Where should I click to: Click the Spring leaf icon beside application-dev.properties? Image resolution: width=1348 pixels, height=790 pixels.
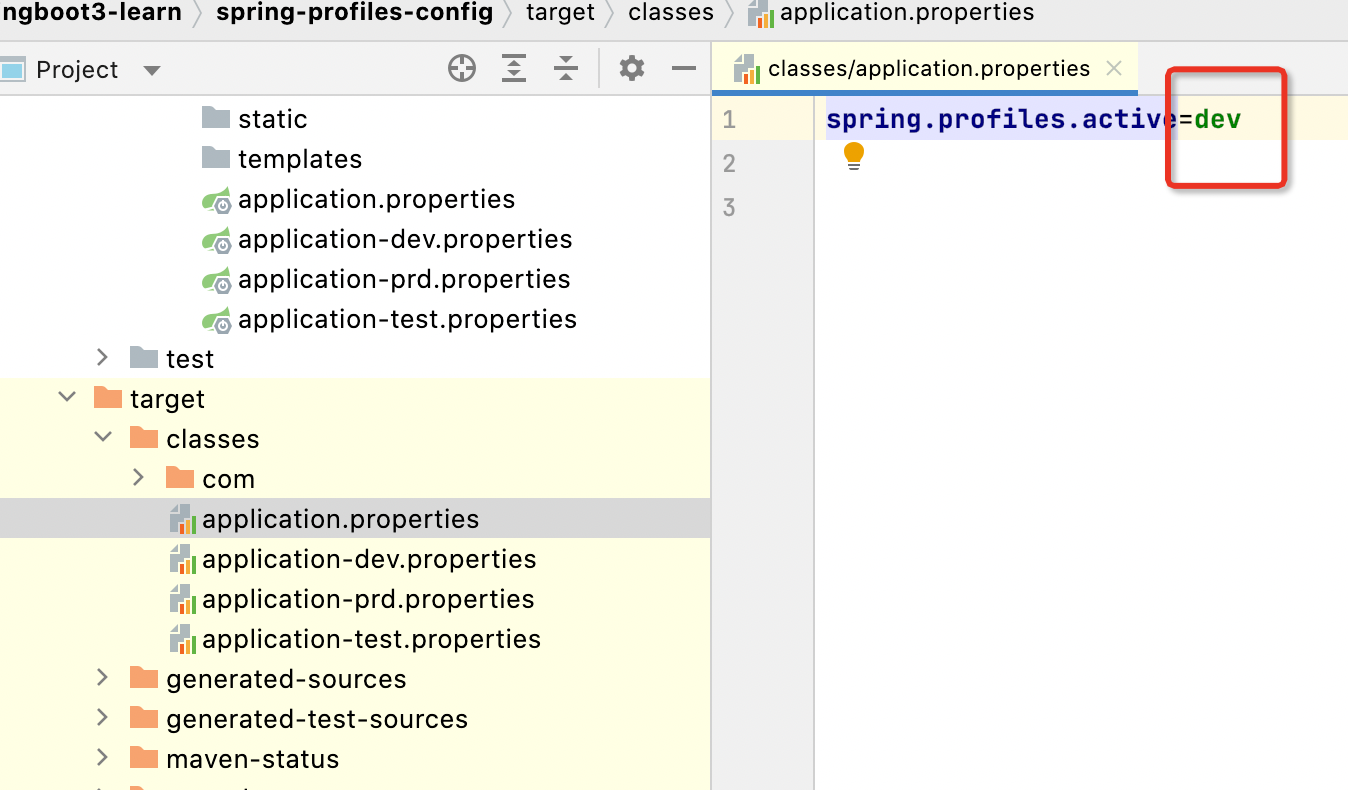(216, 239)
